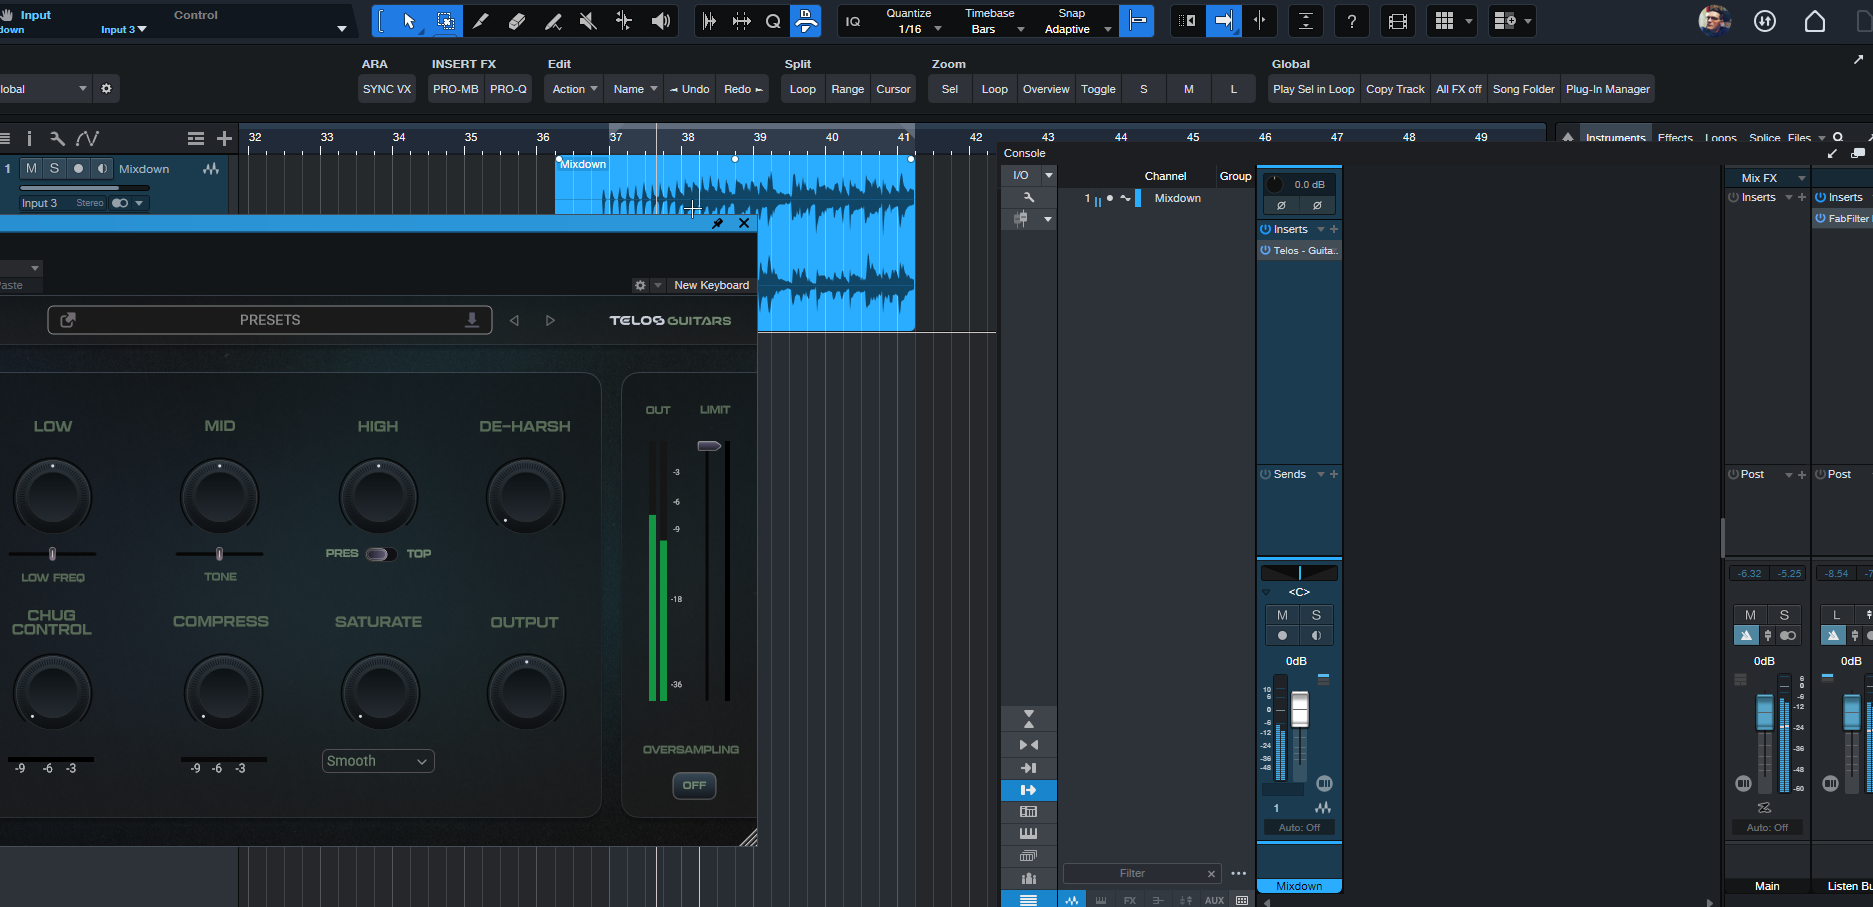The height and width of the screenshot is (907, 1873).
Task: Click Copy Track button
Action: (1395, 89)
